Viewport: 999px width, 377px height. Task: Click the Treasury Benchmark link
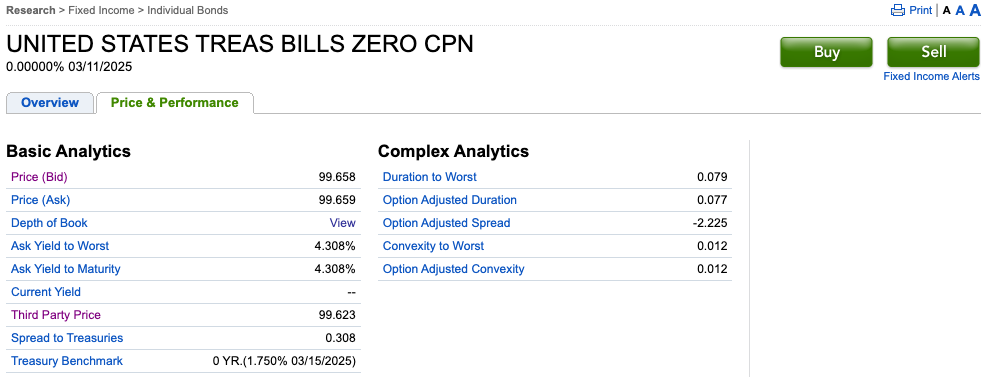[x=67, y=361]
